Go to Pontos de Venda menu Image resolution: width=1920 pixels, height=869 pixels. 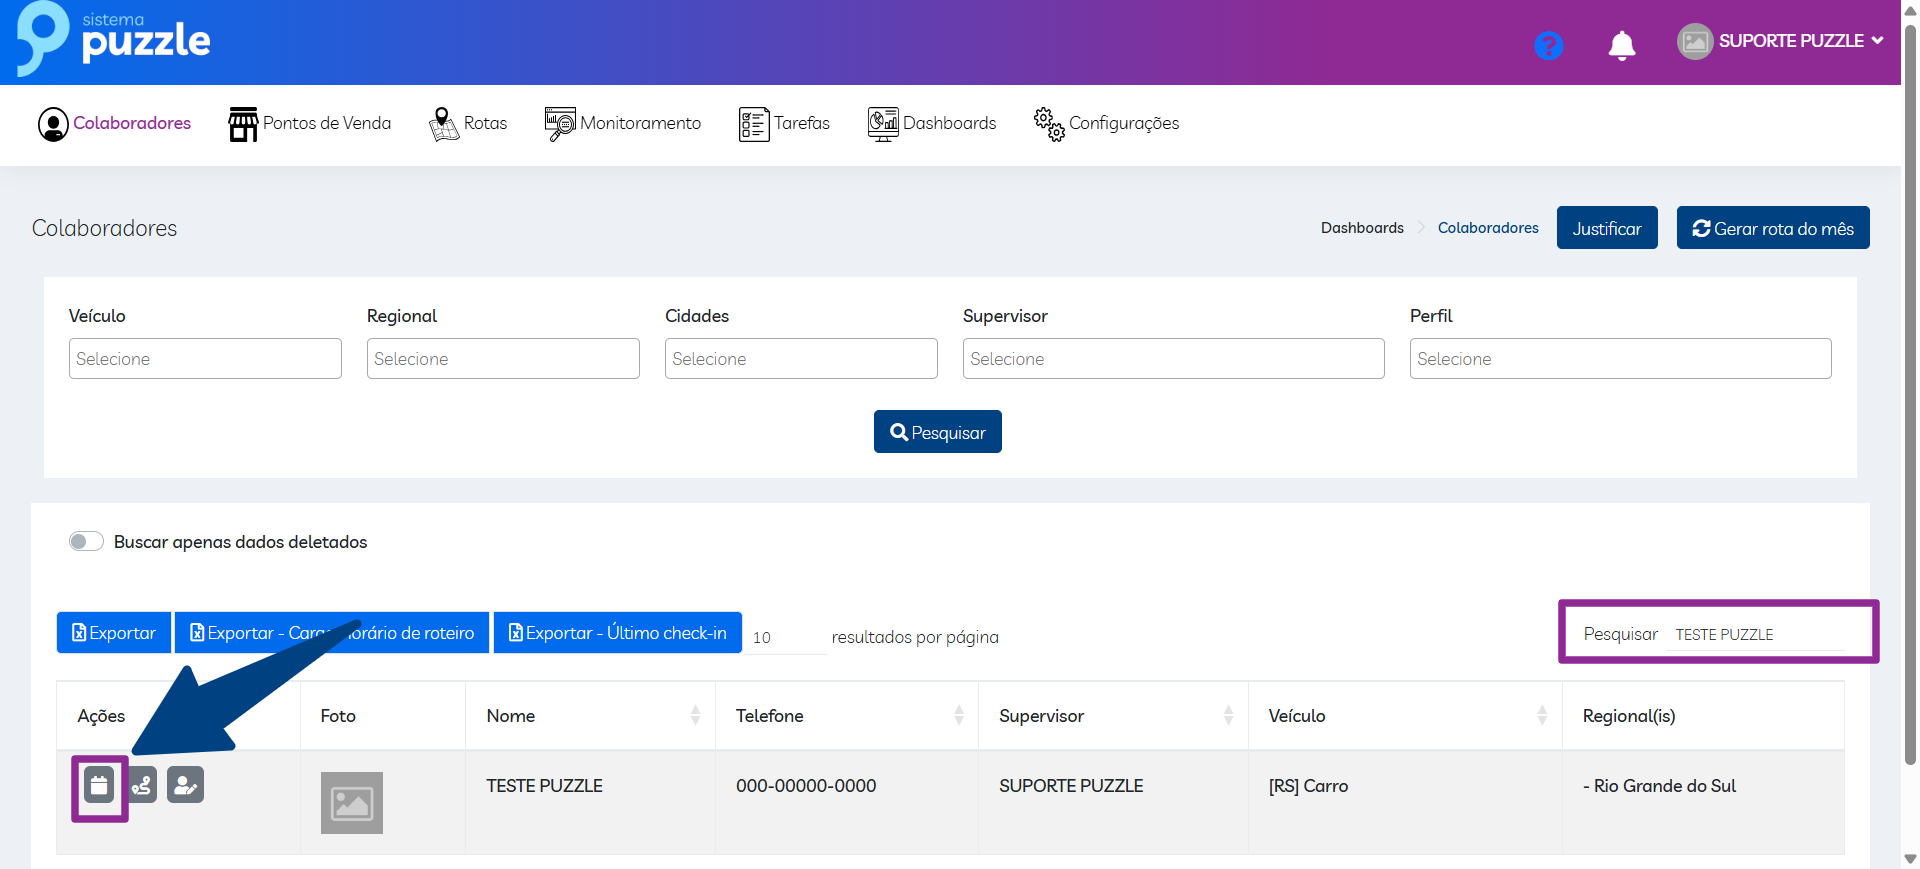click(x=310, y=123)
